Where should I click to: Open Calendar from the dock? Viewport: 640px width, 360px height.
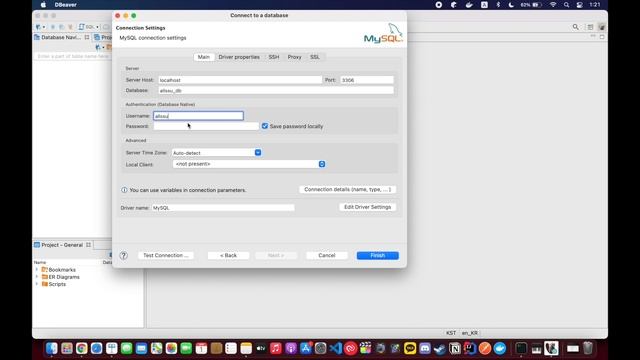coord(201,348)
